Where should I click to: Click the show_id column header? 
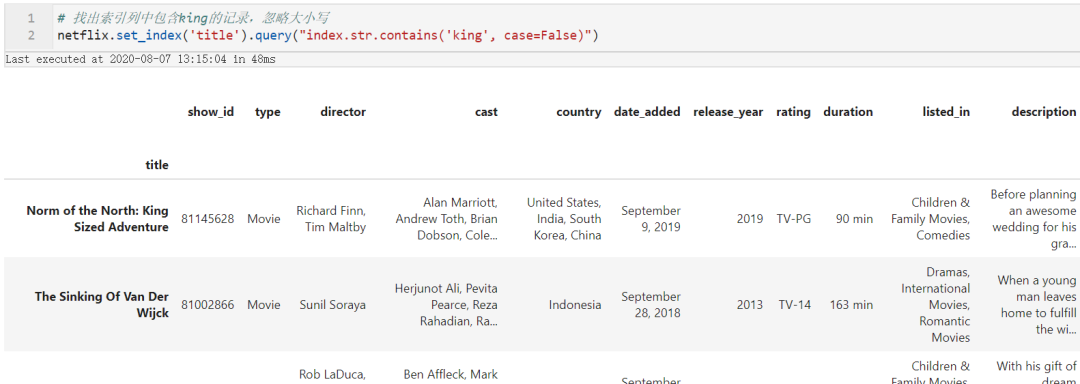click(x=211, y=111)
